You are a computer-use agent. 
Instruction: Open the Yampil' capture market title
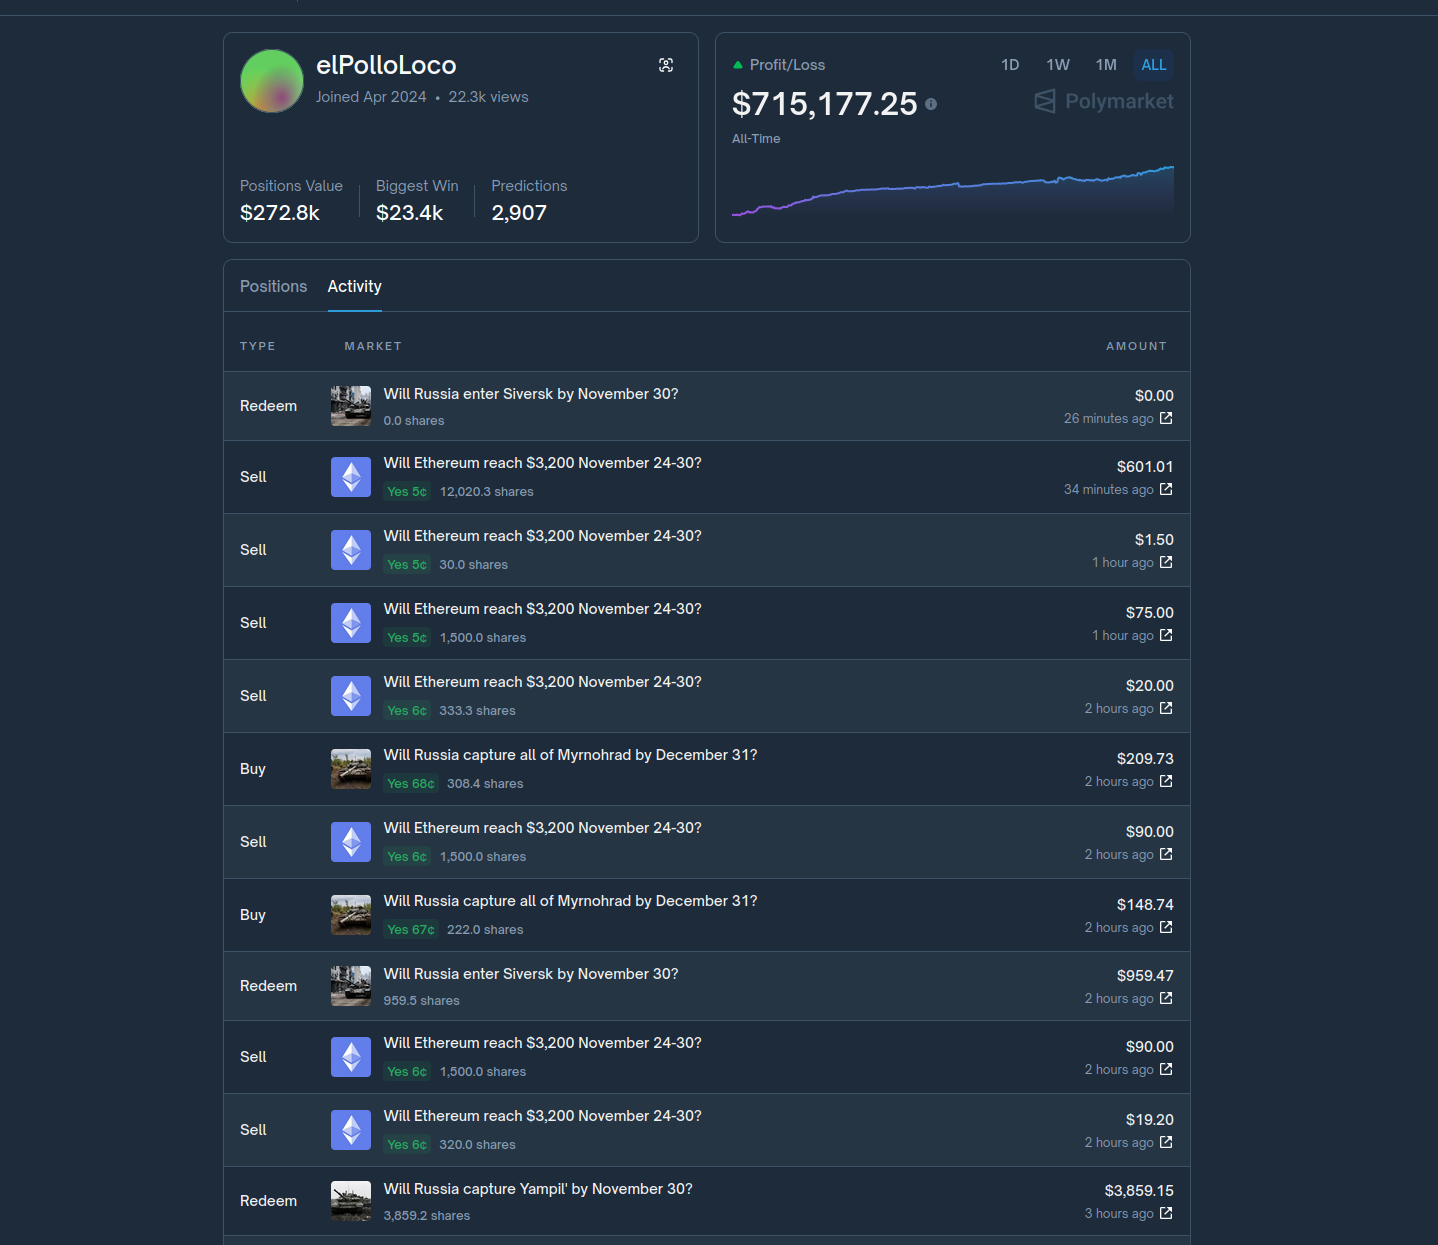(x=538, y=1189)
